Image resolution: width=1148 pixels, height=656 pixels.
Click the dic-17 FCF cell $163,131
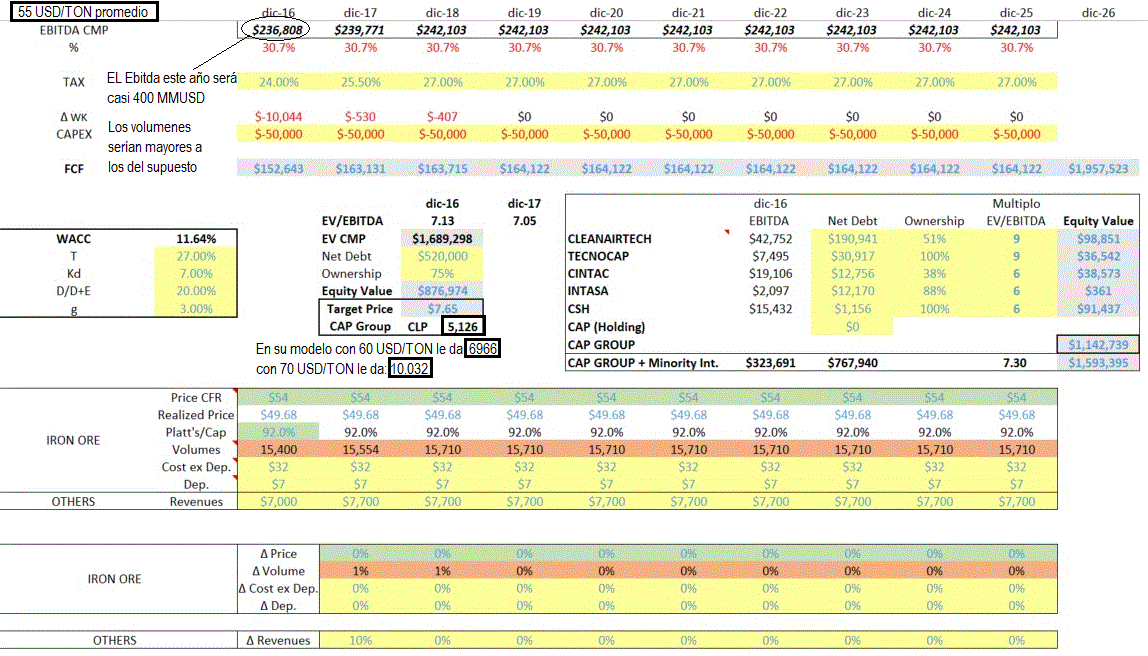point(360,168)
